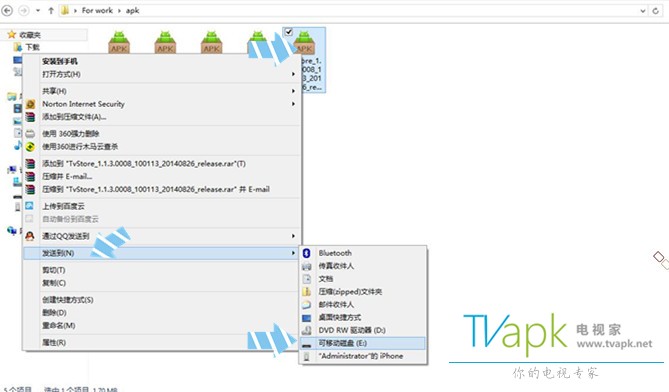Click 360 trojan scan icon
This screenshot has height=392, width=669.
click(30, 146)
